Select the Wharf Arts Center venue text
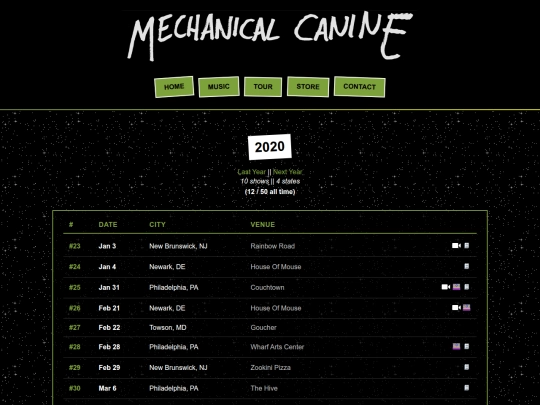This screenshot has height=405, width=540. [277, 347]
